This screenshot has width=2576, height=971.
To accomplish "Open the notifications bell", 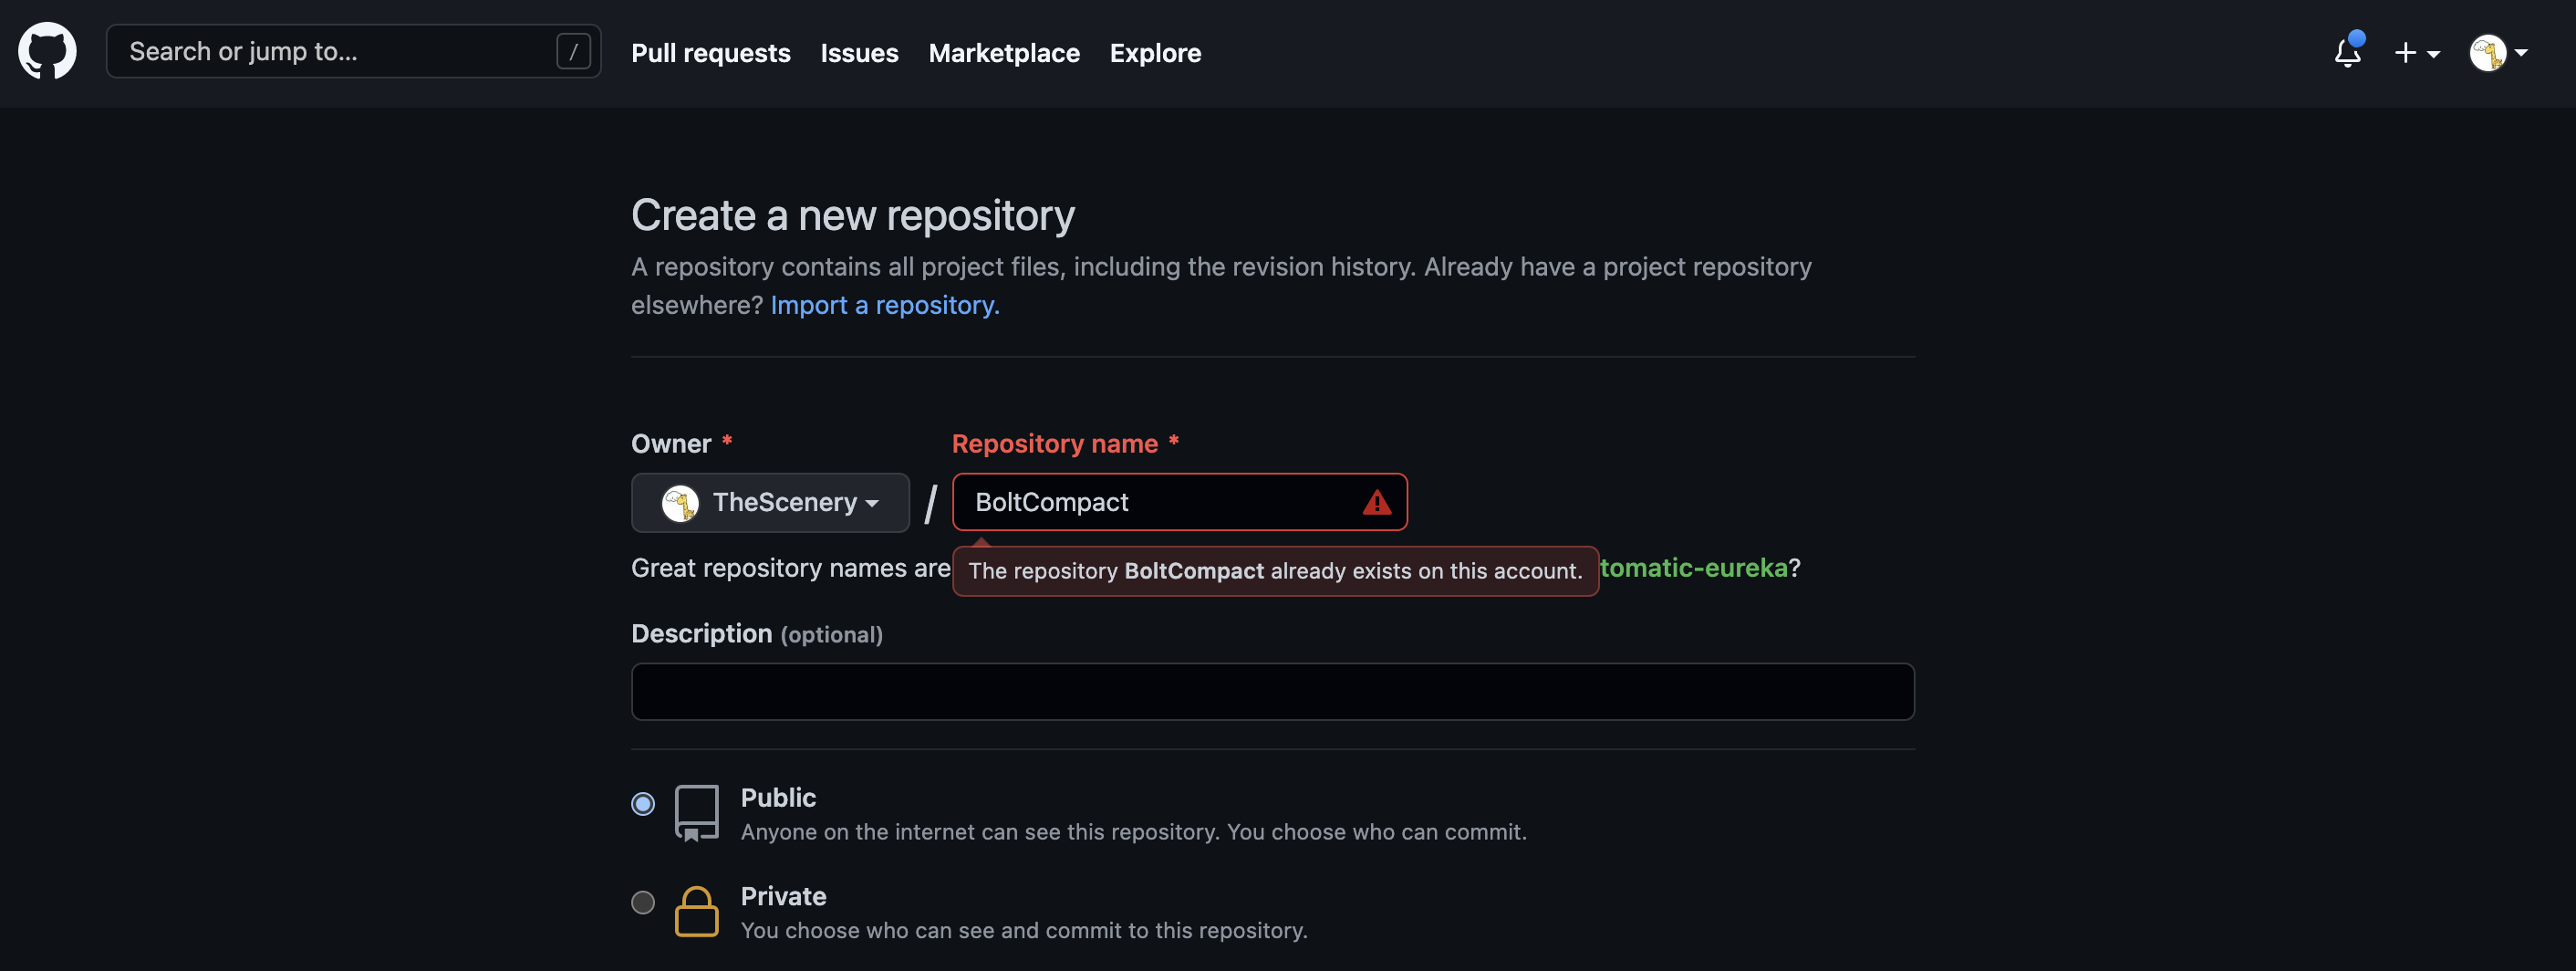I will (x=2346, y=53).
